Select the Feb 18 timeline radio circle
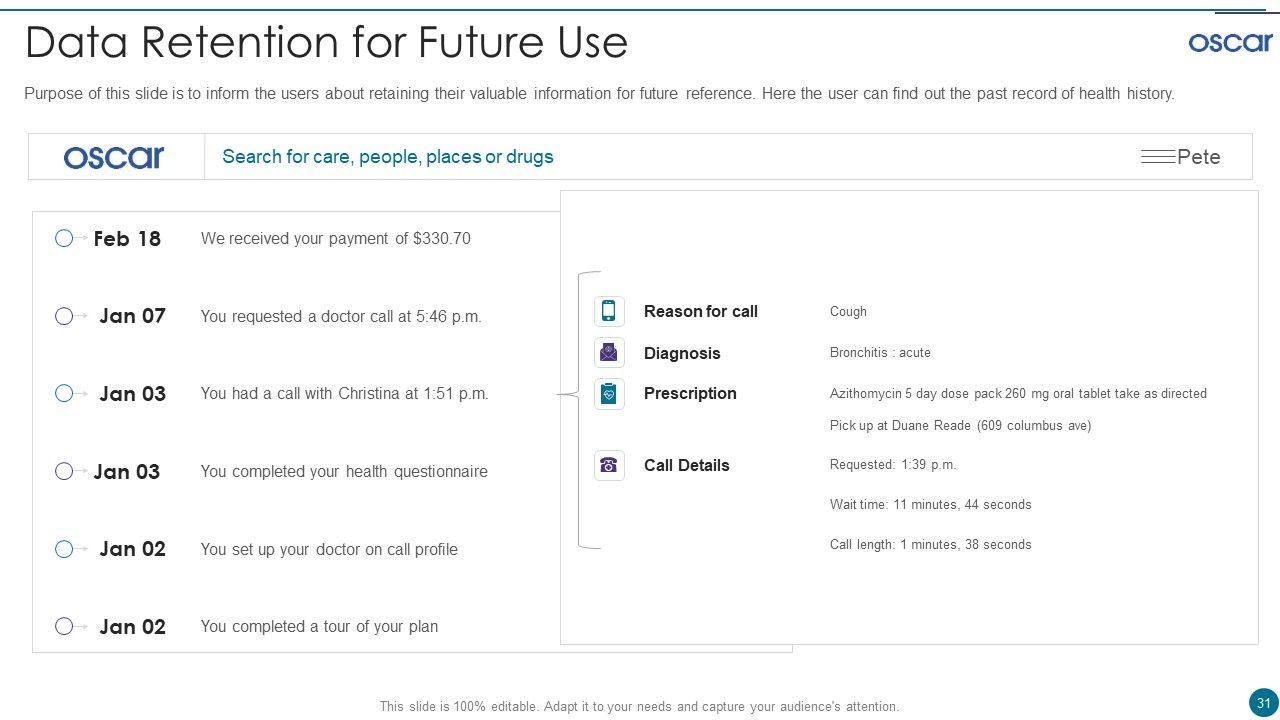The image size is (1280, 720). click(64, 238)
